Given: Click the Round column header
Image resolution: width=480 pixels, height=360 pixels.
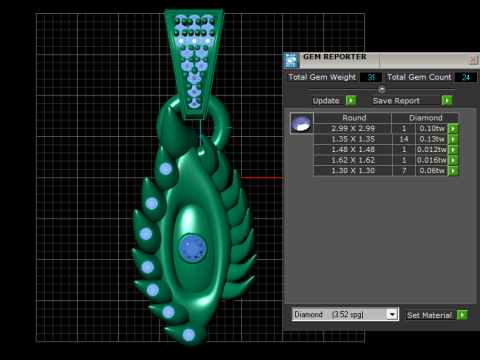Looking at the screenshot, I should coord(353,118).
